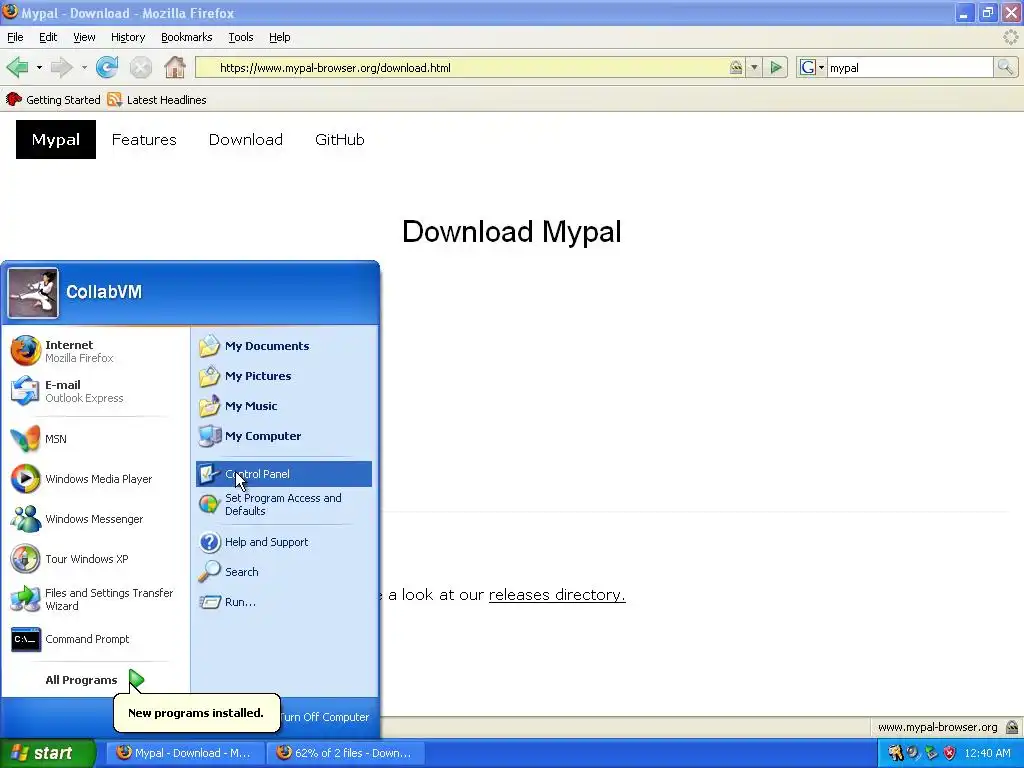The image size is (1024, 768).
Task: Click the green Go arrow beside URL bar
Action: click(776, 67)
